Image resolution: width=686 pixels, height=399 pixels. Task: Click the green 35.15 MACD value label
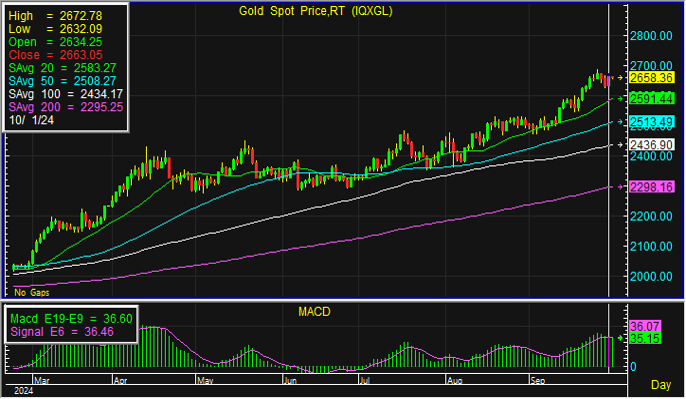pyautogui.click(x=645, y=339)
